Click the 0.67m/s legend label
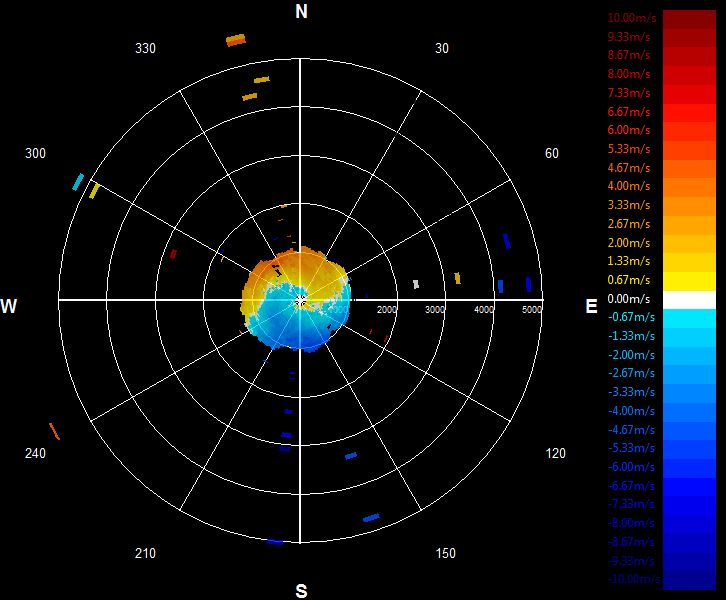726x600 pixels. click(629, 280)
